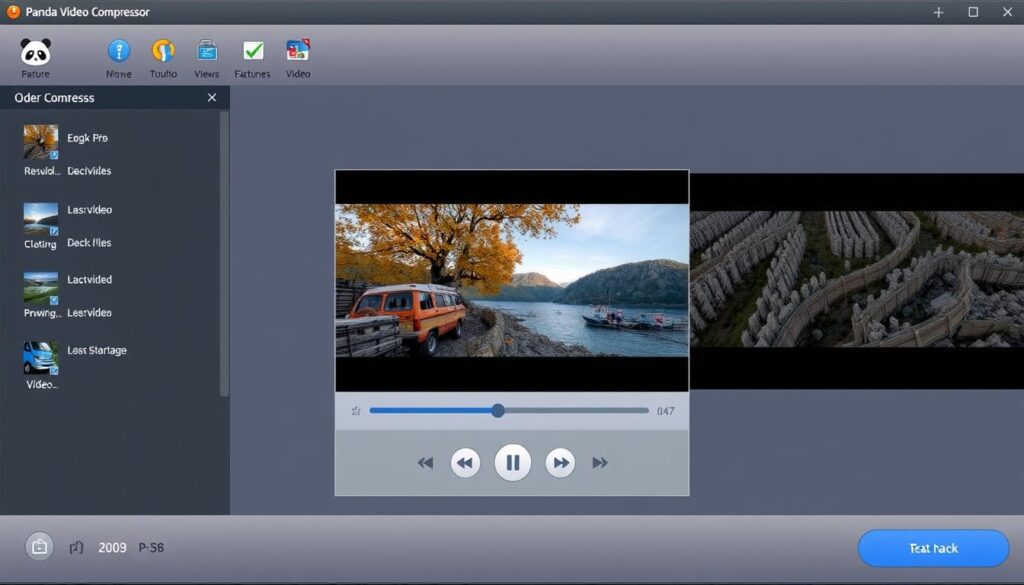Select the Lasrvideo sky thumbnail
The width and height of the screenshot is (1024, 585).
tap(41, 218)
